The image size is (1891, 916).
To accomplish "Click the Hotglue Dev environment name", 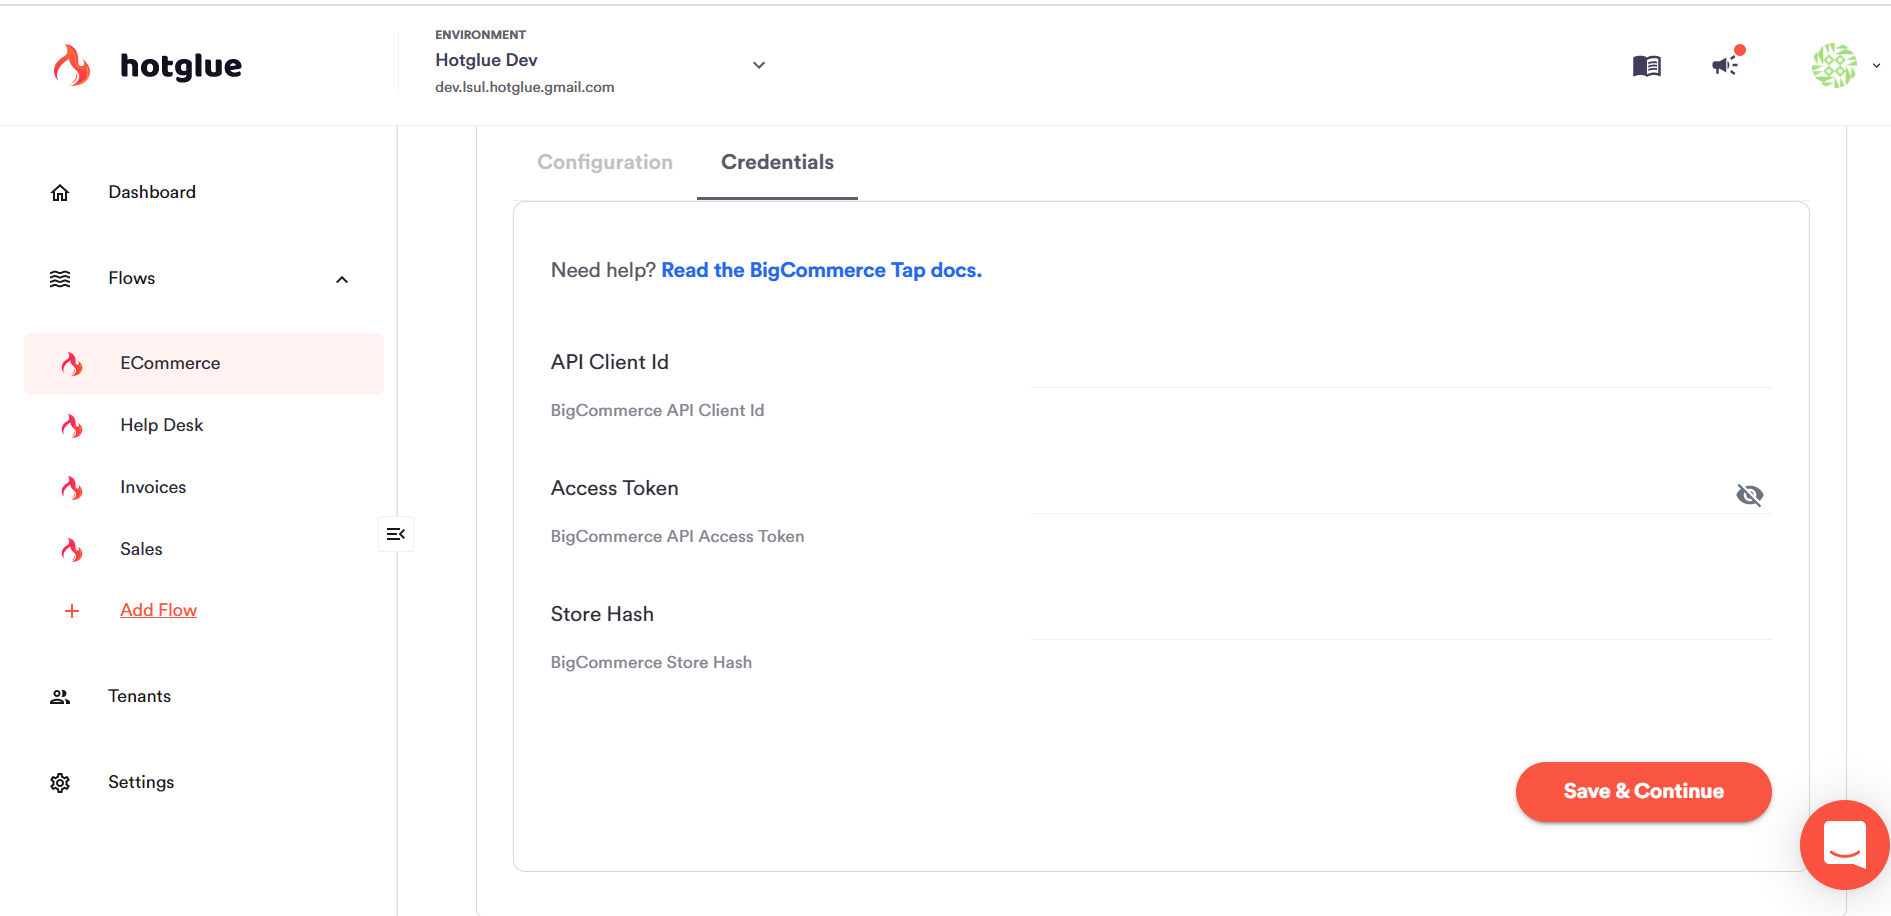I will pyautogui.click(x=486, y=60).
